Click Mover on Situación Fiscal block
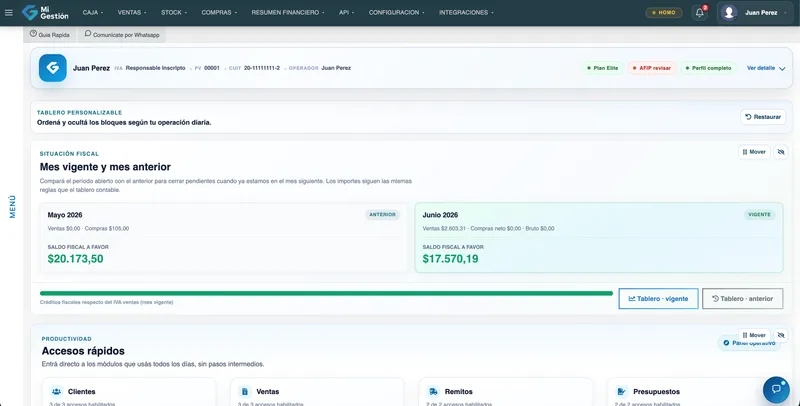The height and width of the screenshot is (406, 800). tap(754, 152)
